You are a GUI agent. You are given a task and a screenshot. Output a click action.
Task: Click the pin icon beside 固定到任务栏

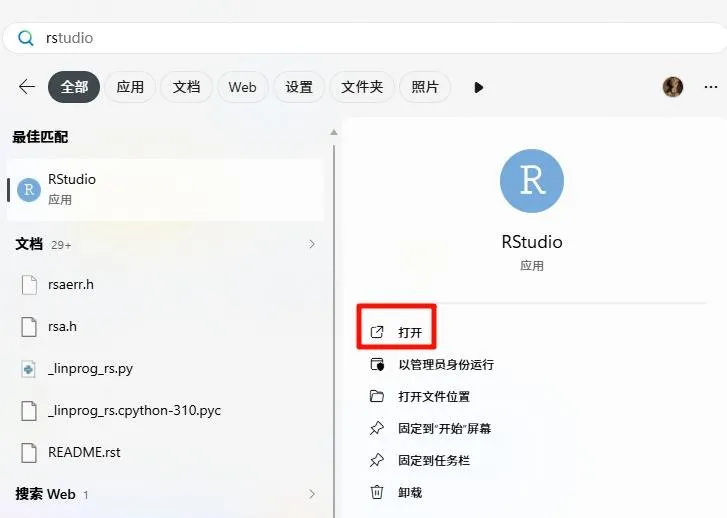click(x=377, y=460)
